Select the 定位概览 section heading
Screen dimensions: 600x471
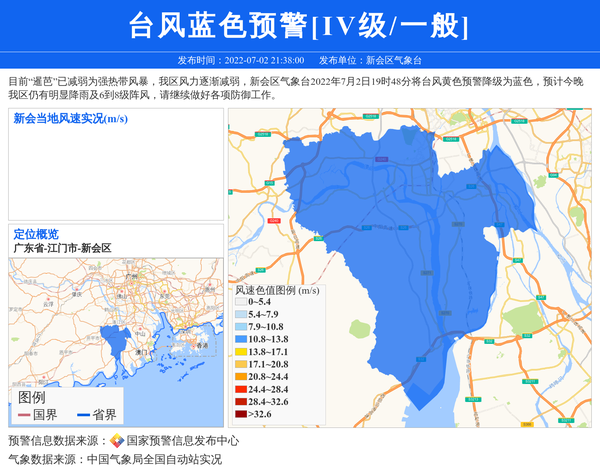[x=36, y=234]
